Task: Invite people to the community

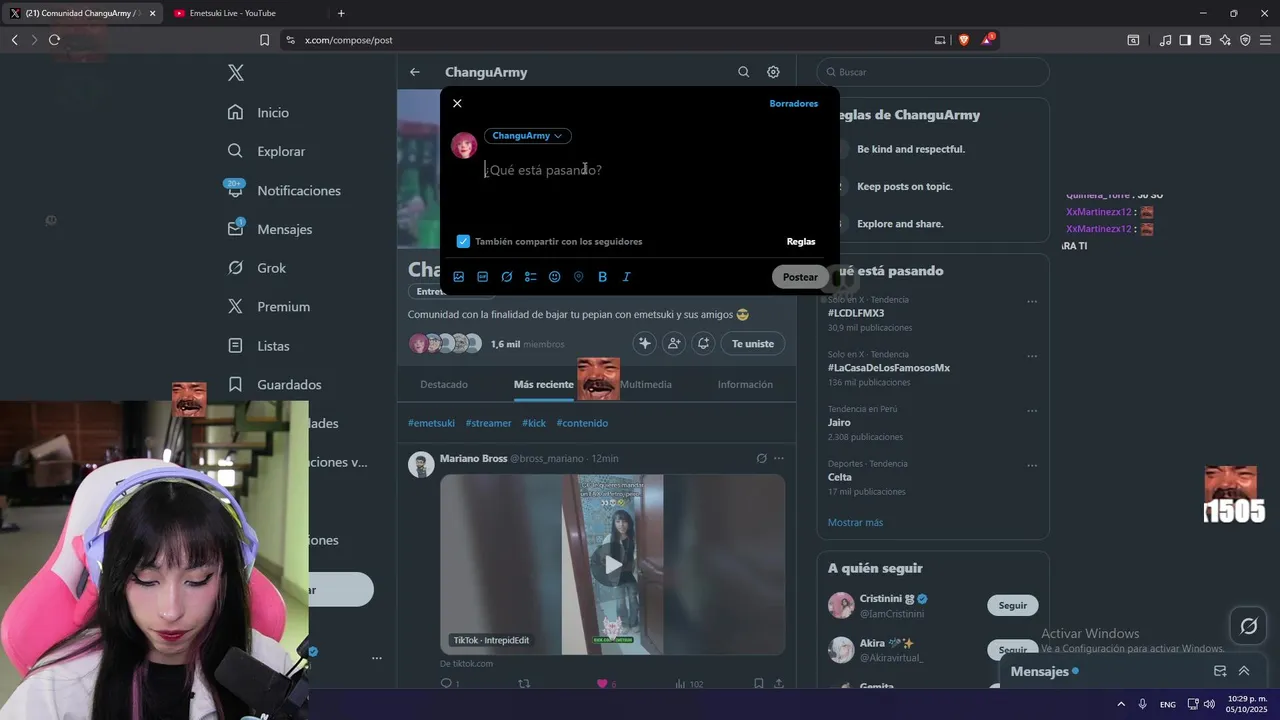Action: (x=674, y=344)
